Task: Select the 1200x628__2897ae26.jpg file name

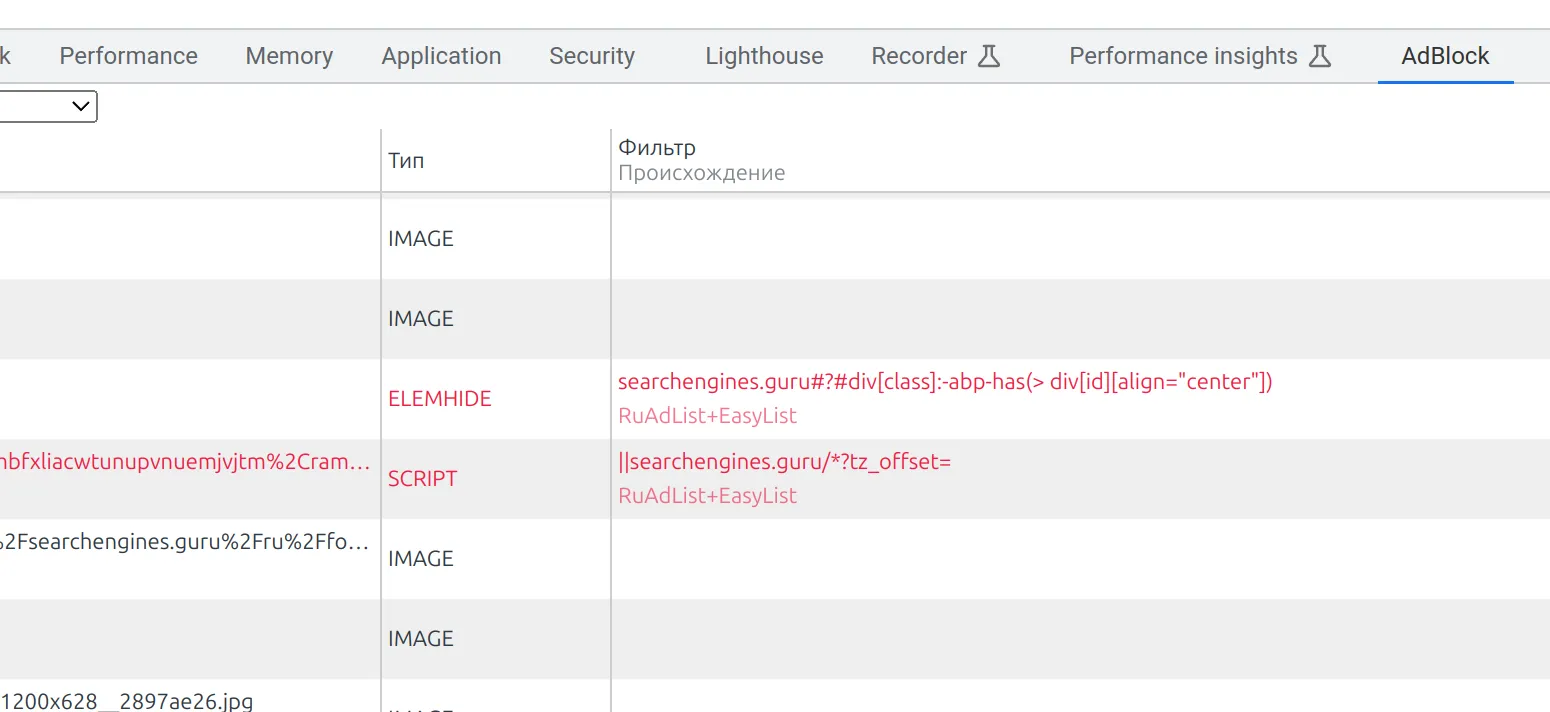Action: click(127, 701)
